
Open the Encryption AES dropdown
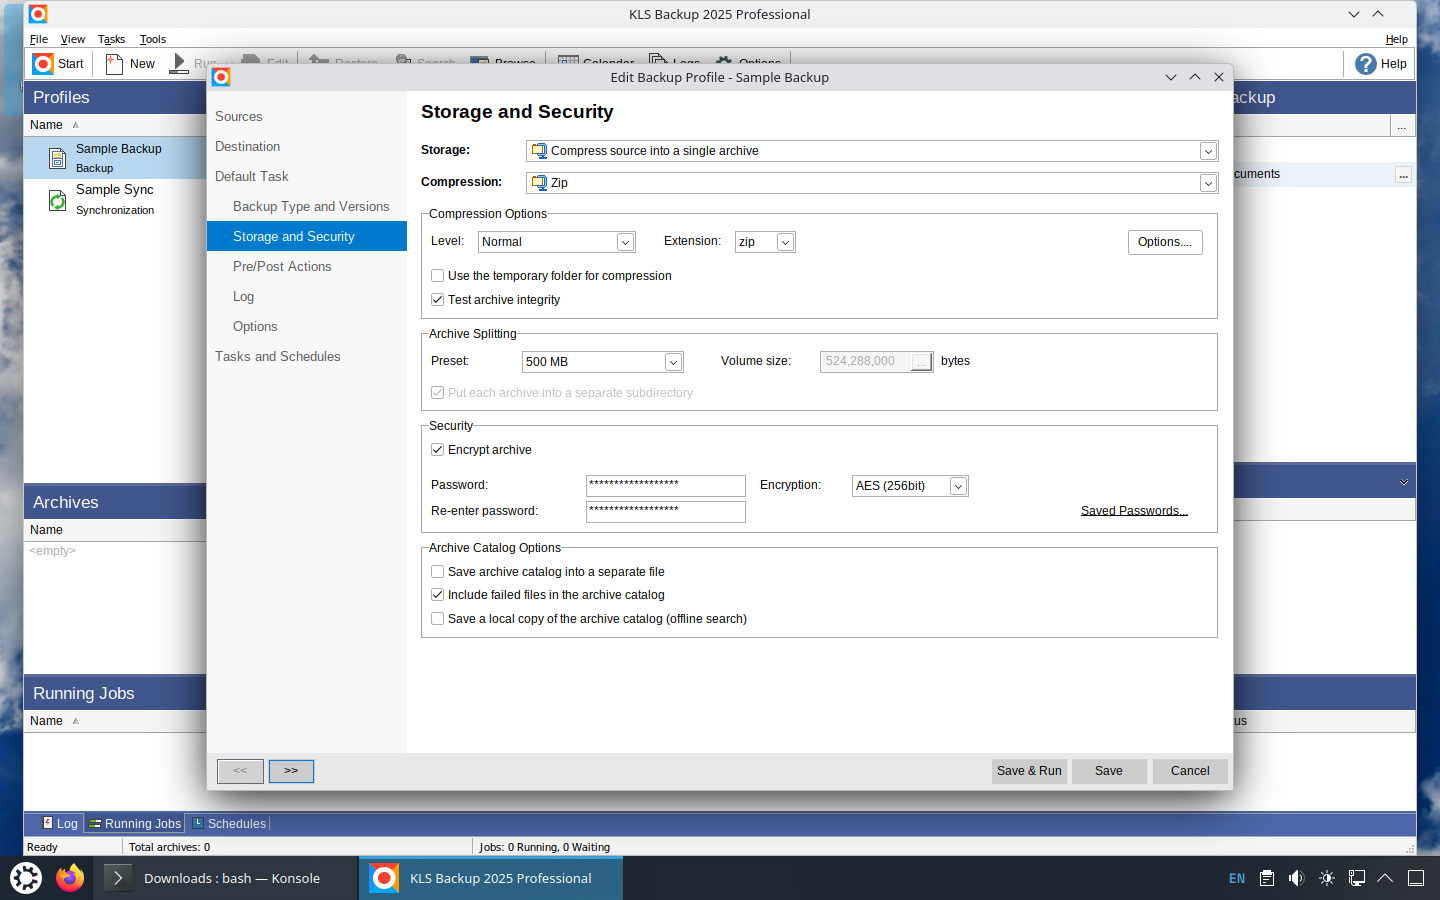pyautogui.click(x=958, y=486)
